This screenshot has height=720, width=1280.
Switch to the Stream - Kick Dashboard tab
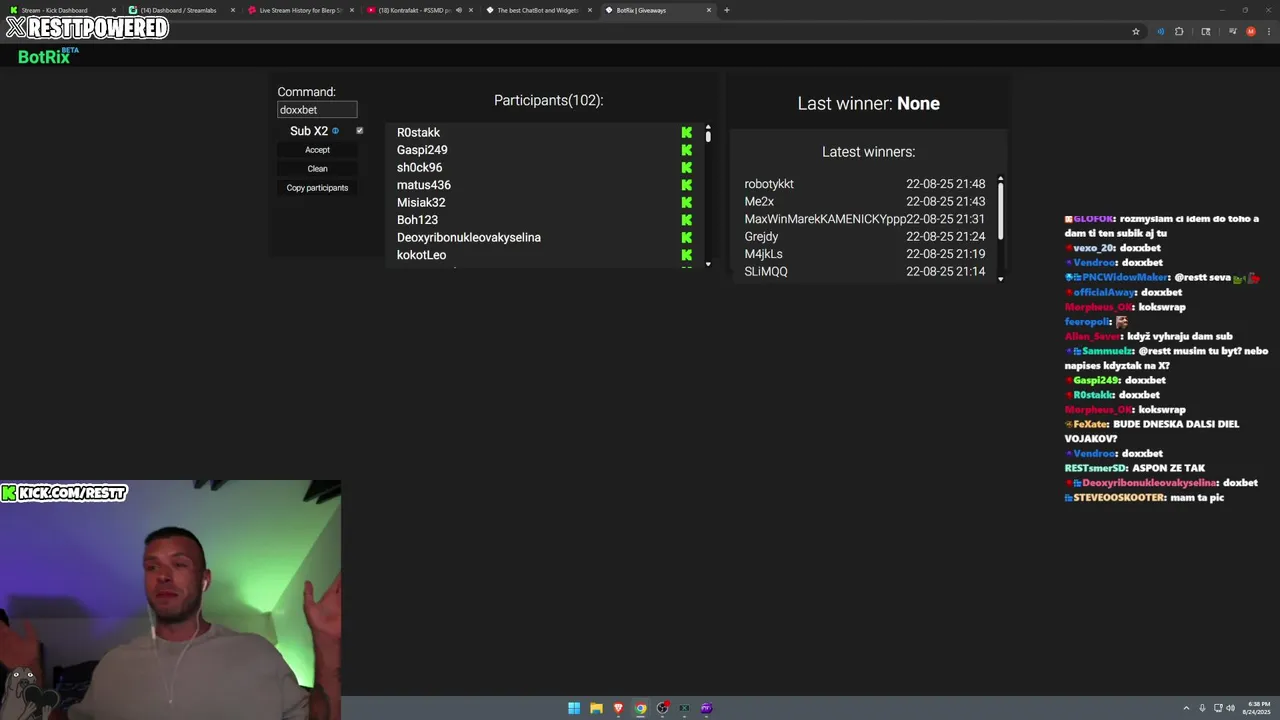click(x=60, y=10)
